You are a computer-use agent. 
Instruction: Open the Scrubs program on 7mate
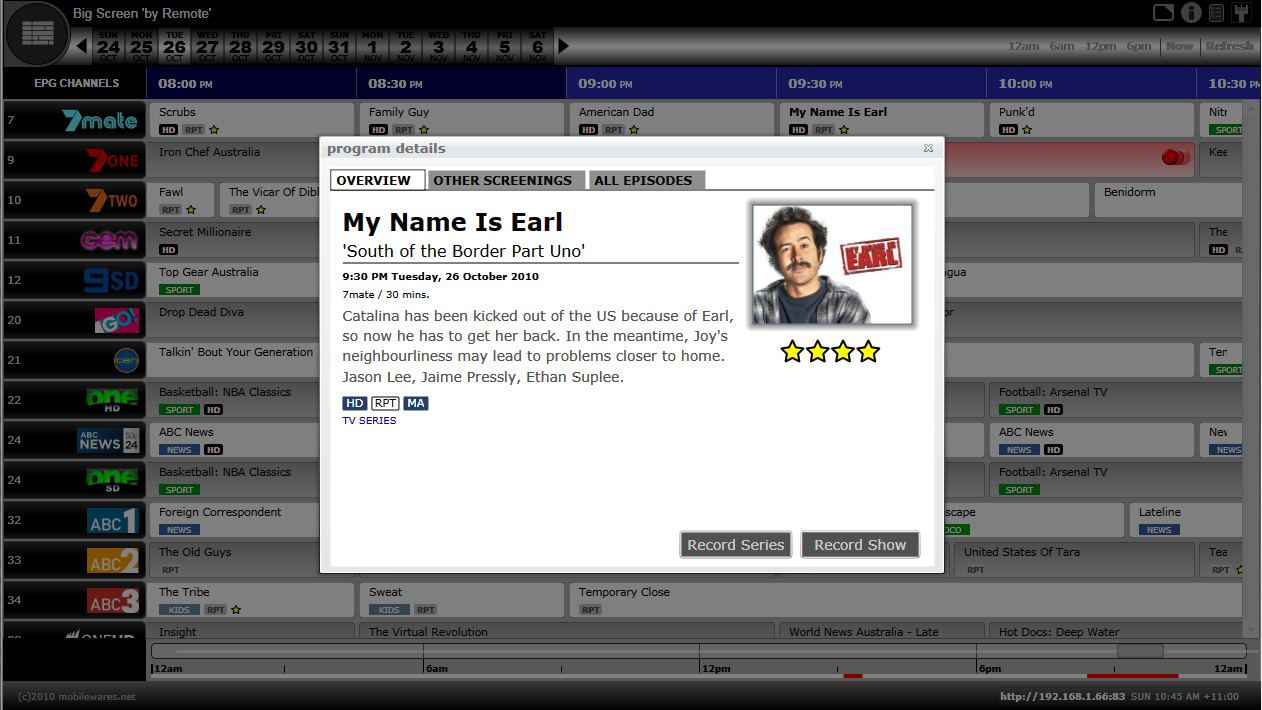(252, 120)
